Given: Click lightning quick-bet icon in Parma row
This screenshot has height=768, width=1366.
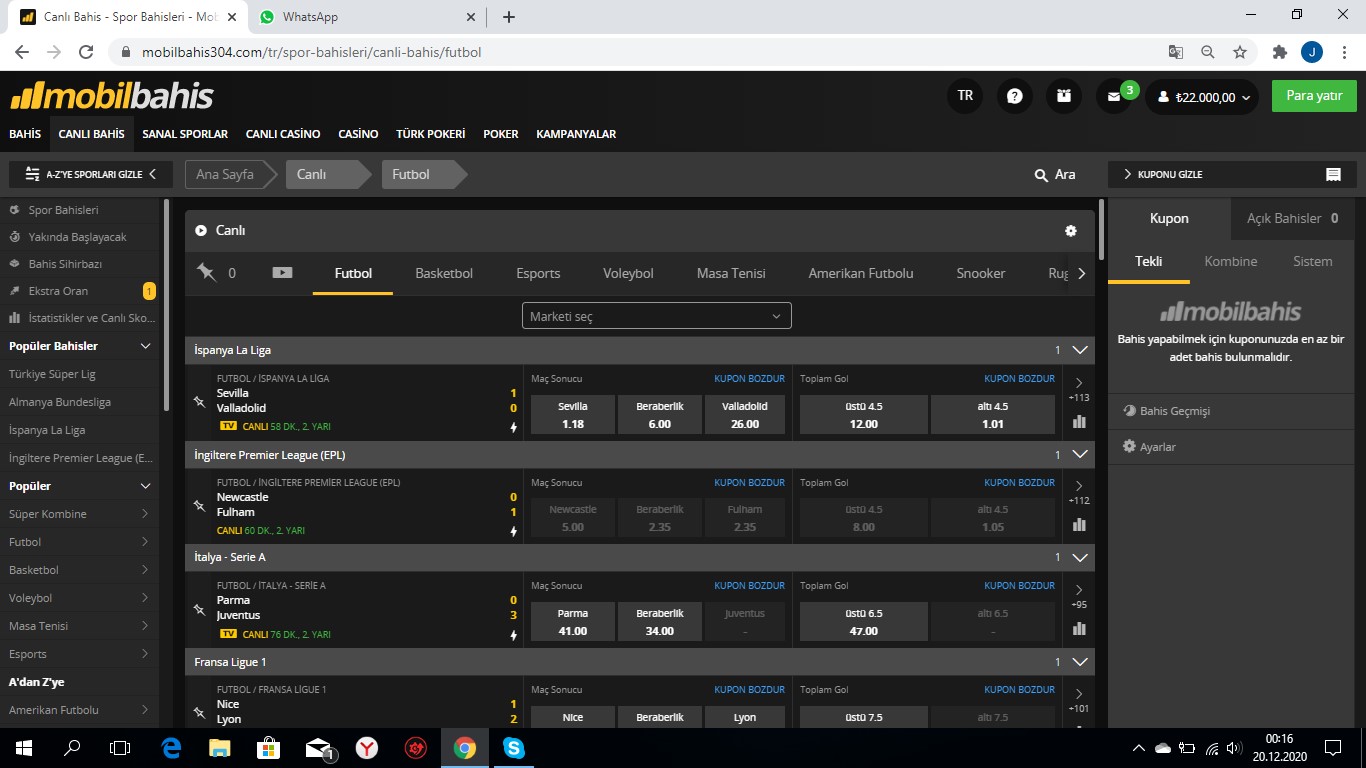Looking at the screenshot, I should (x=514, y=635).
